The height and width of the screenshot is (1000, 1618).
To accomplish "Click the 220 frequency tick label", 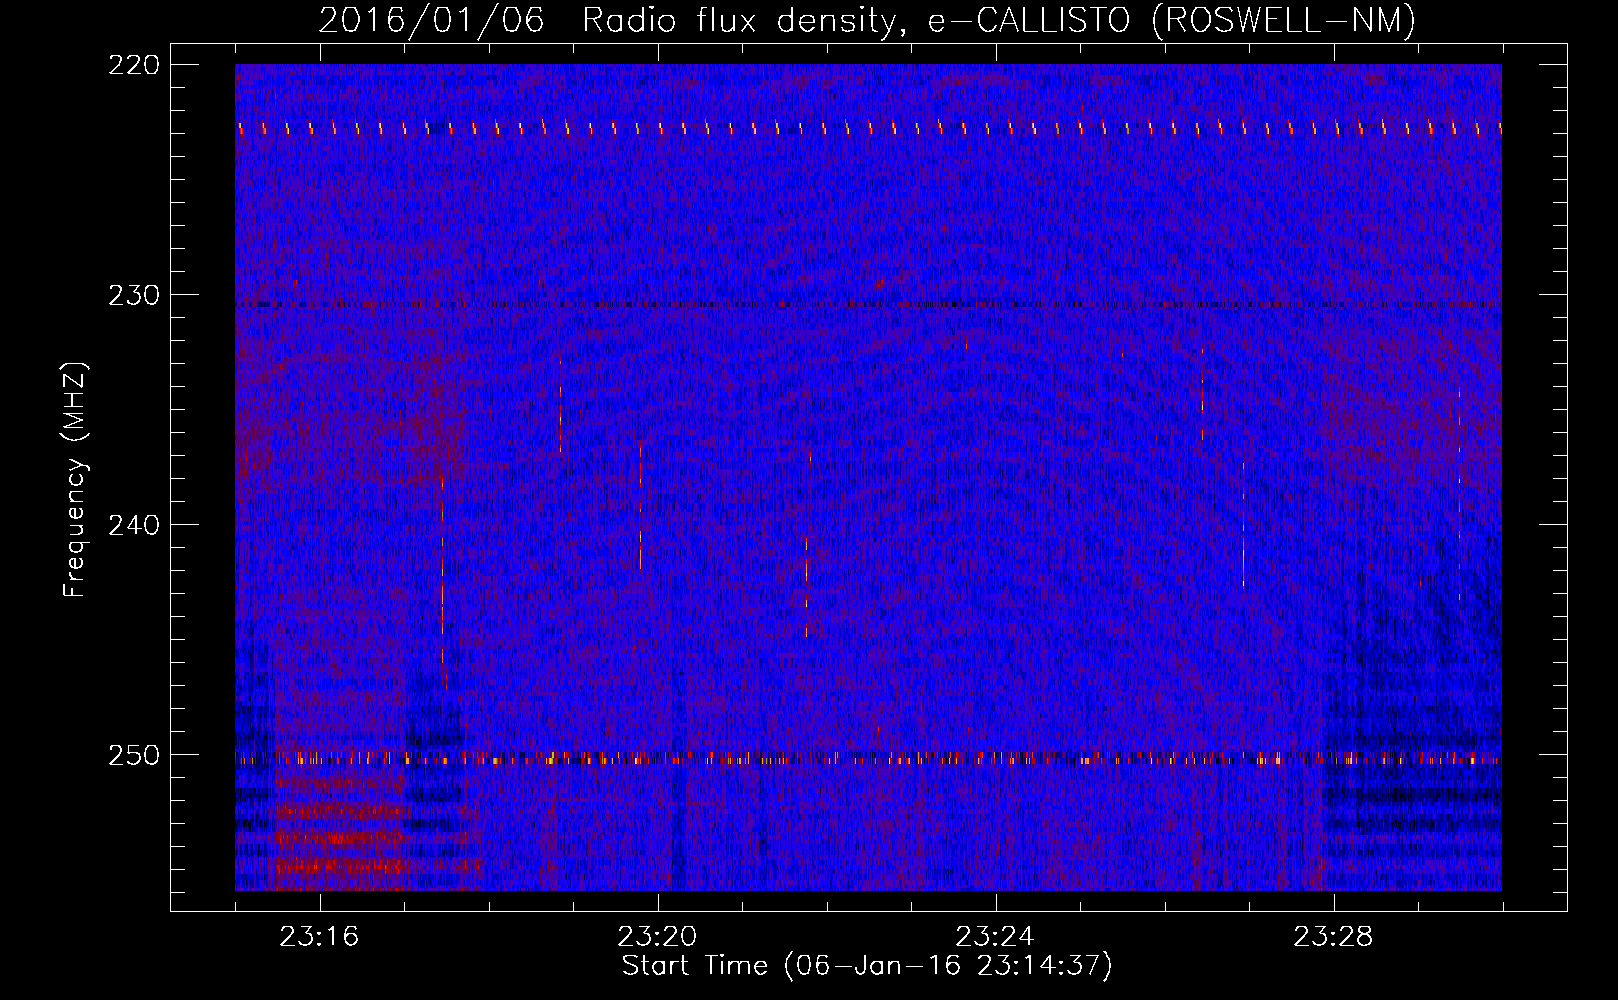I will click(133, 65).
